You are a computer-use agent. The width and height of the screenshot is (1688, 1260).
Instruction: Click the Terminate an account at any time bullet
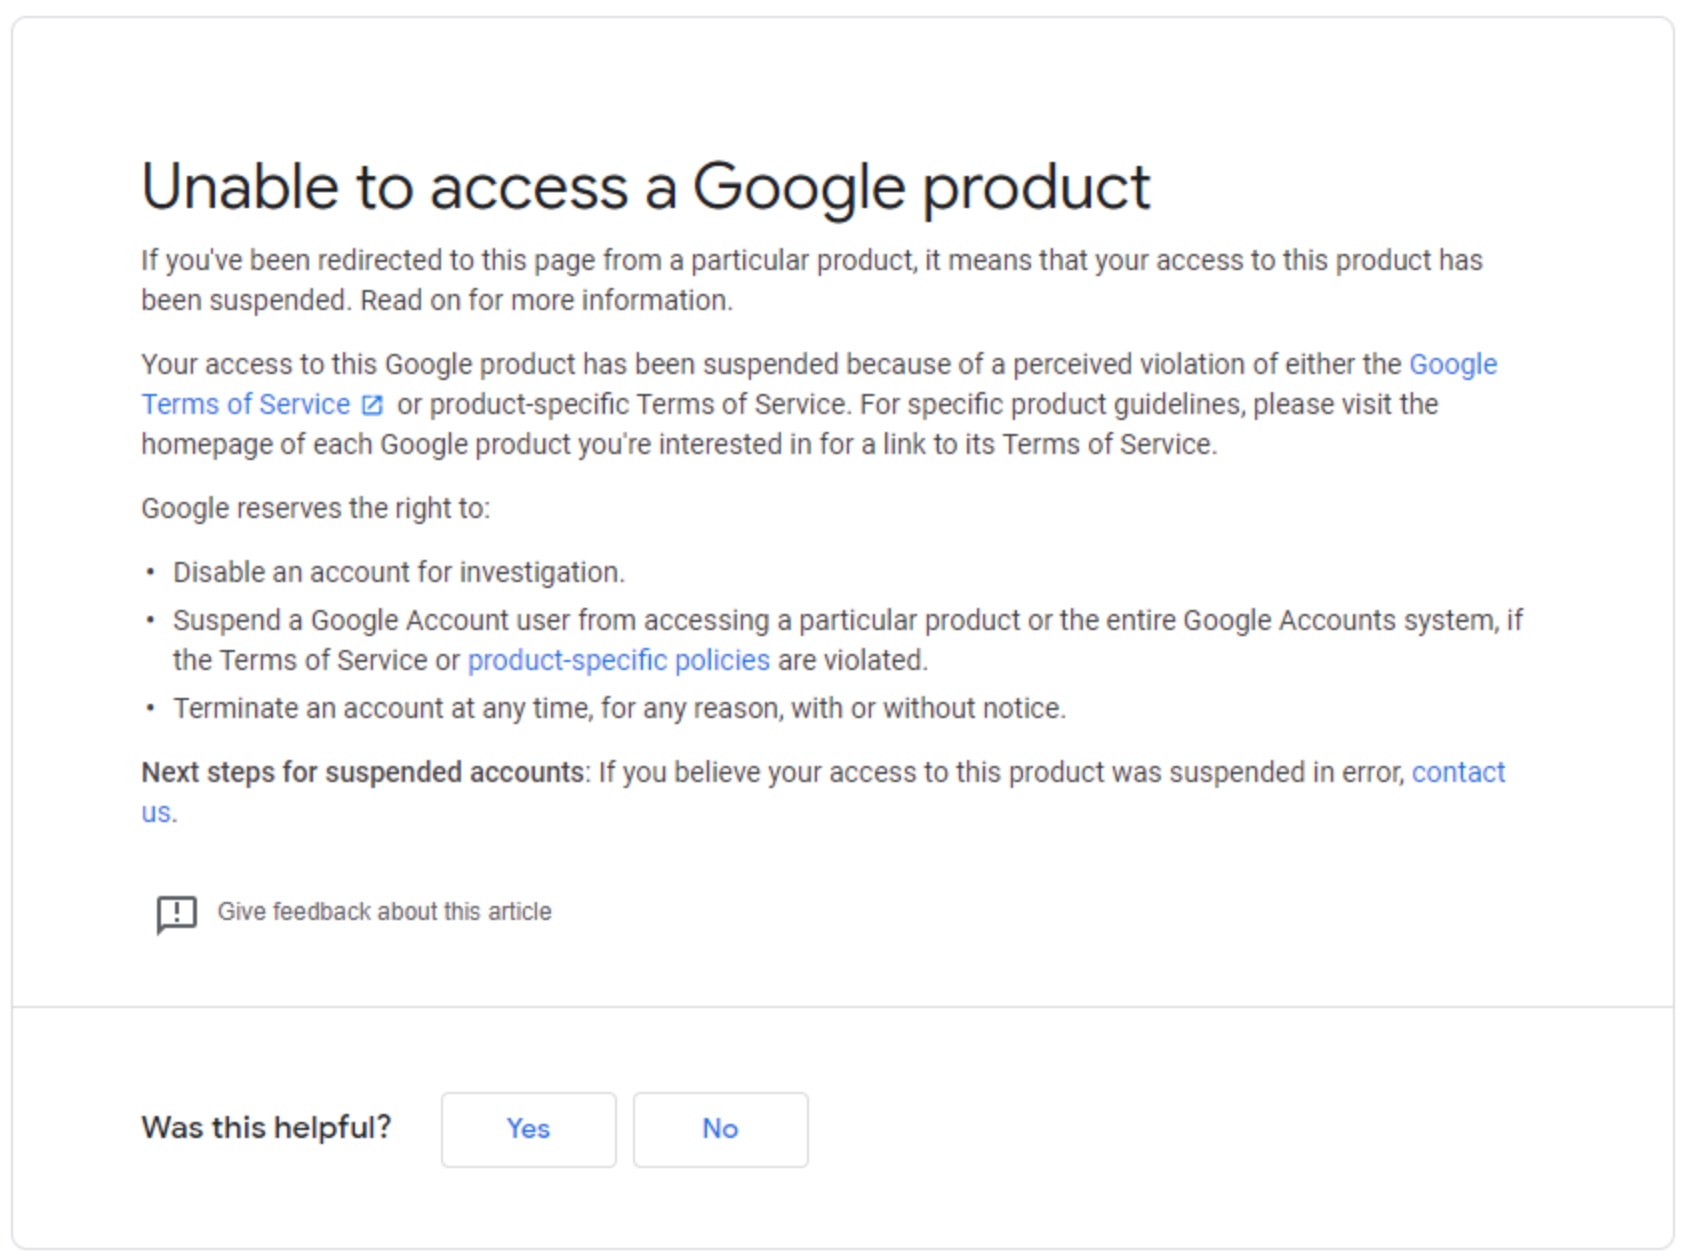(x=619, y=708)
